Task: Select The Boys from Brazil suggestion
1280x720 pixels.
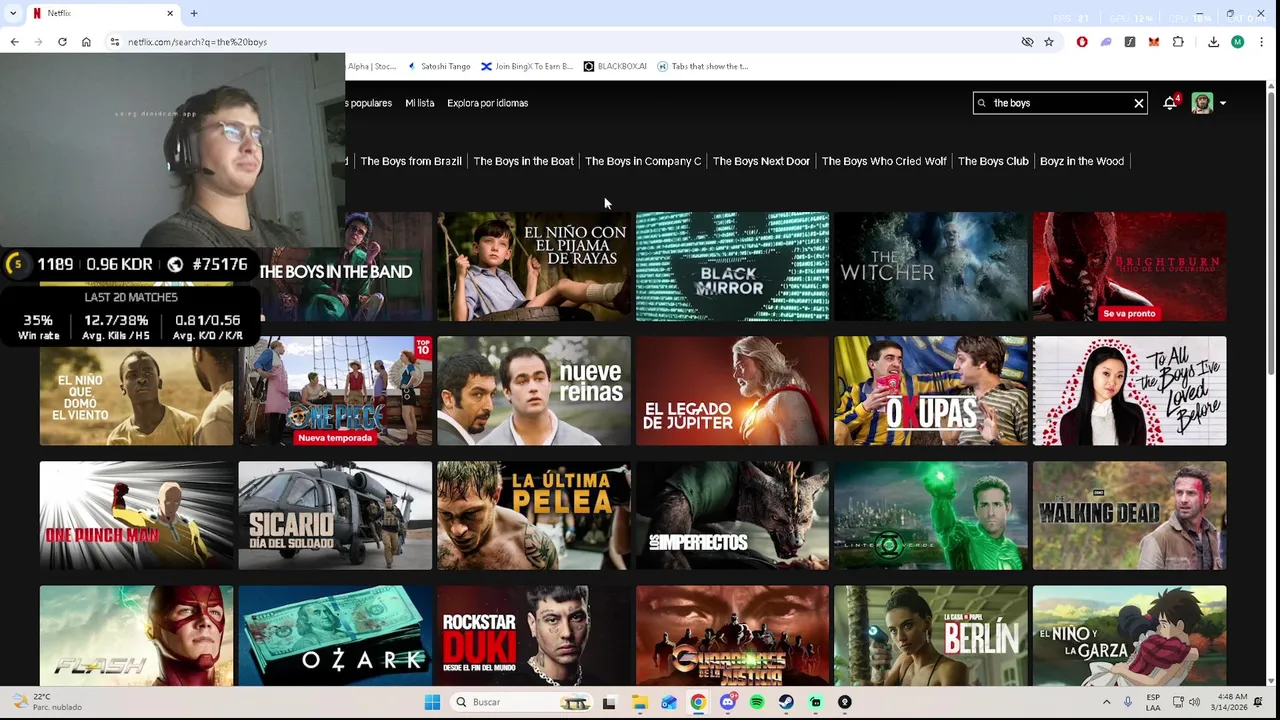Action: click(411, 161)
